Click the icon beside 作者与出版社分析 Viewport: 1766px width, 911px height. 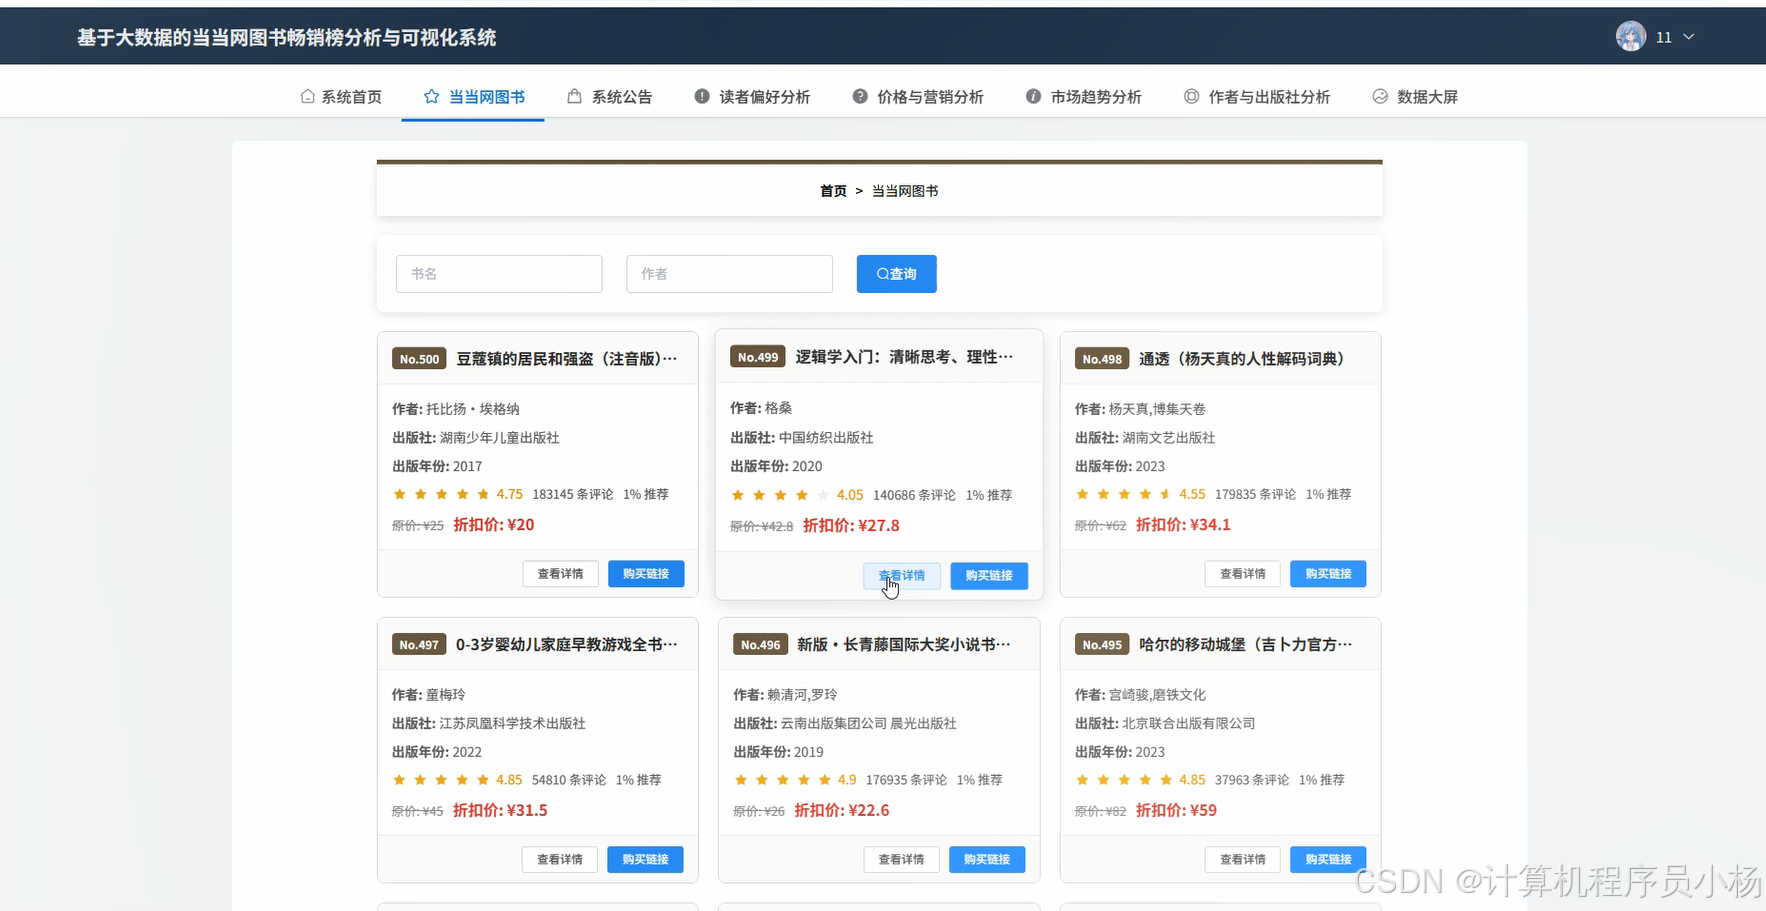pos(1191,96)
